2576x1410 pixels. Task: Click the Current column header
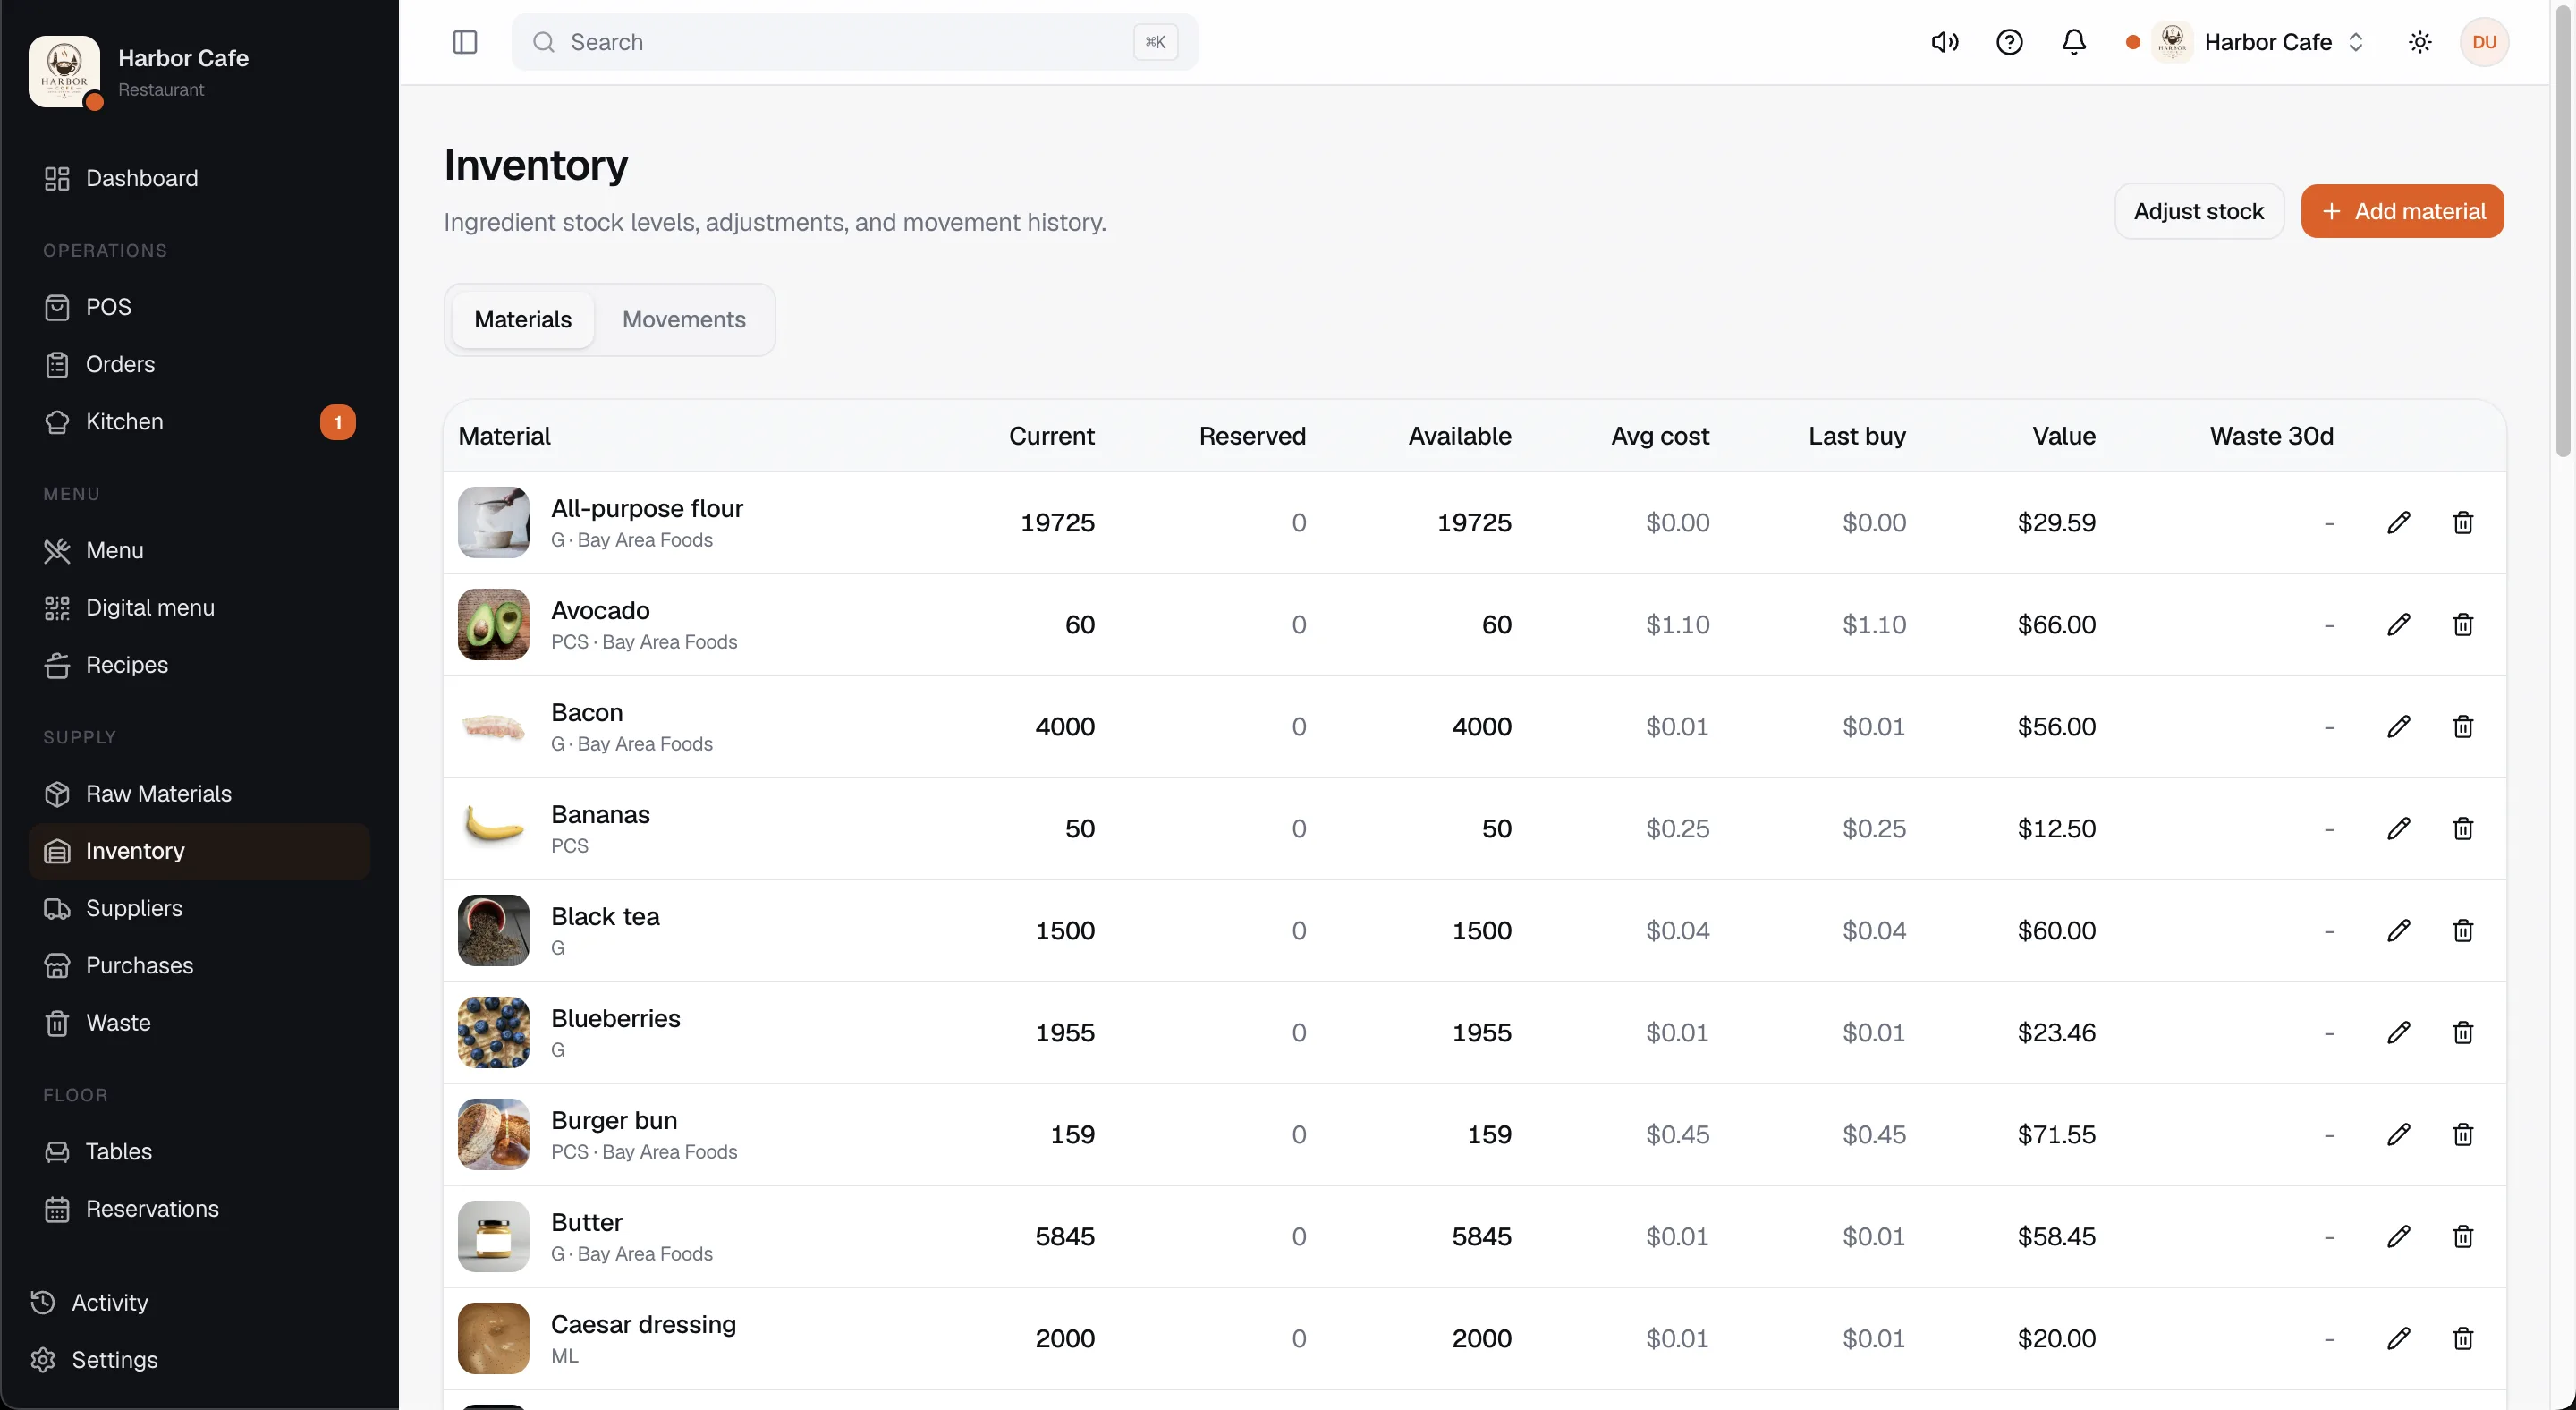pos(1051,436)
